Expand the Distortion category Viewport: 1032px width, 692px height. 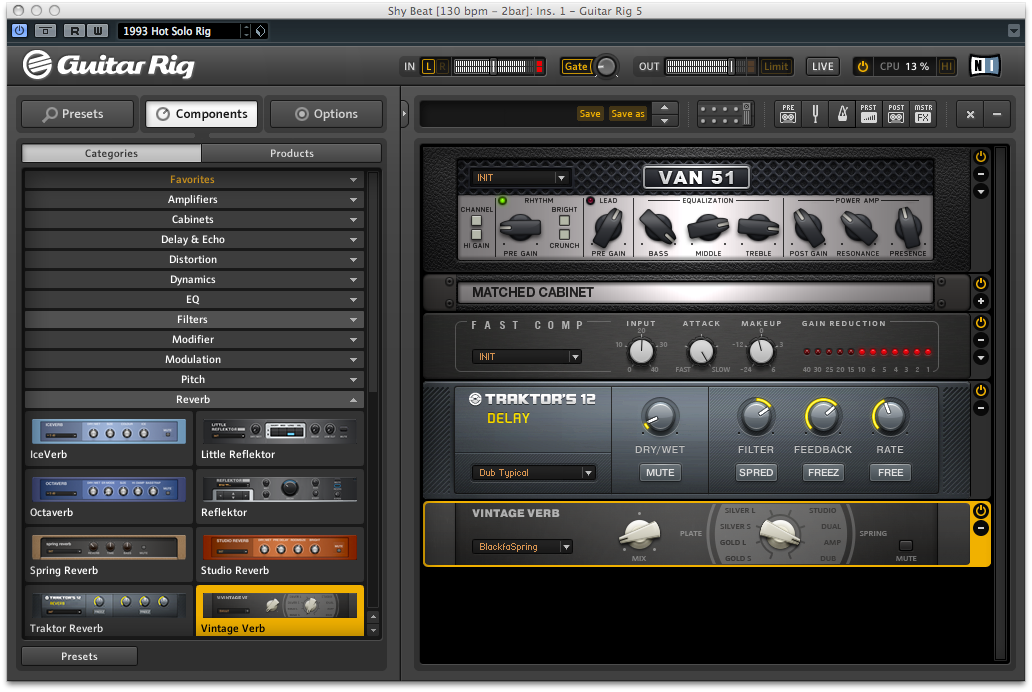click(193, 259)
